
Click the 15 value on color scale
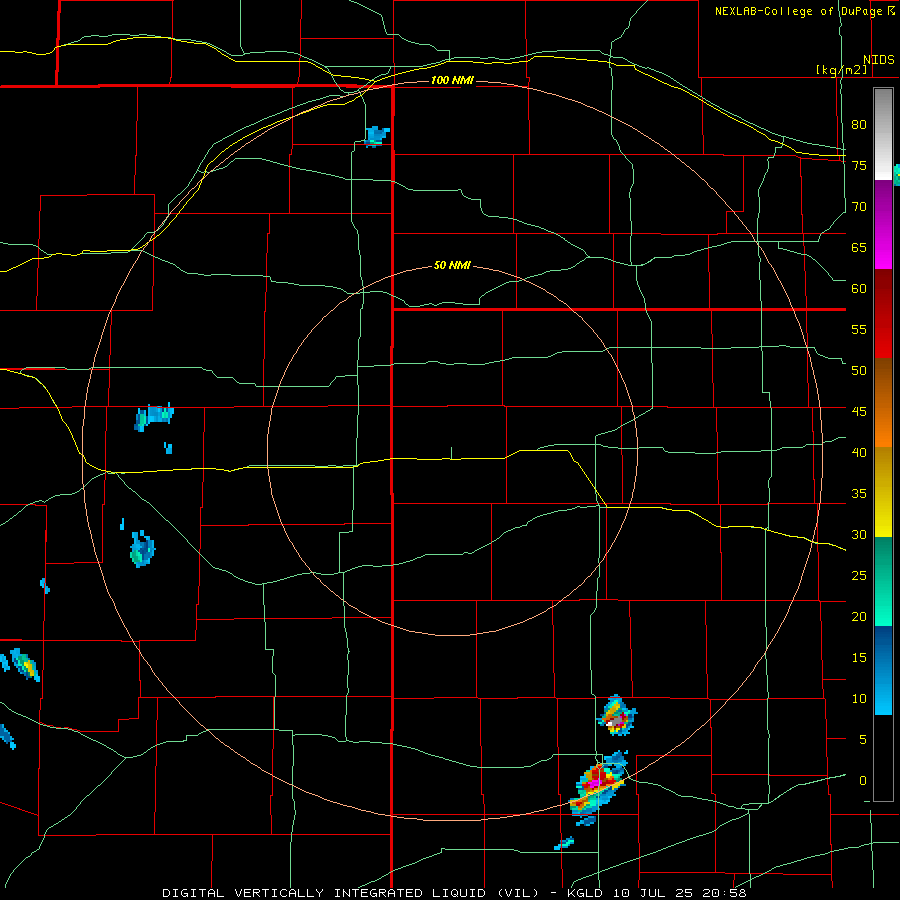859,658
